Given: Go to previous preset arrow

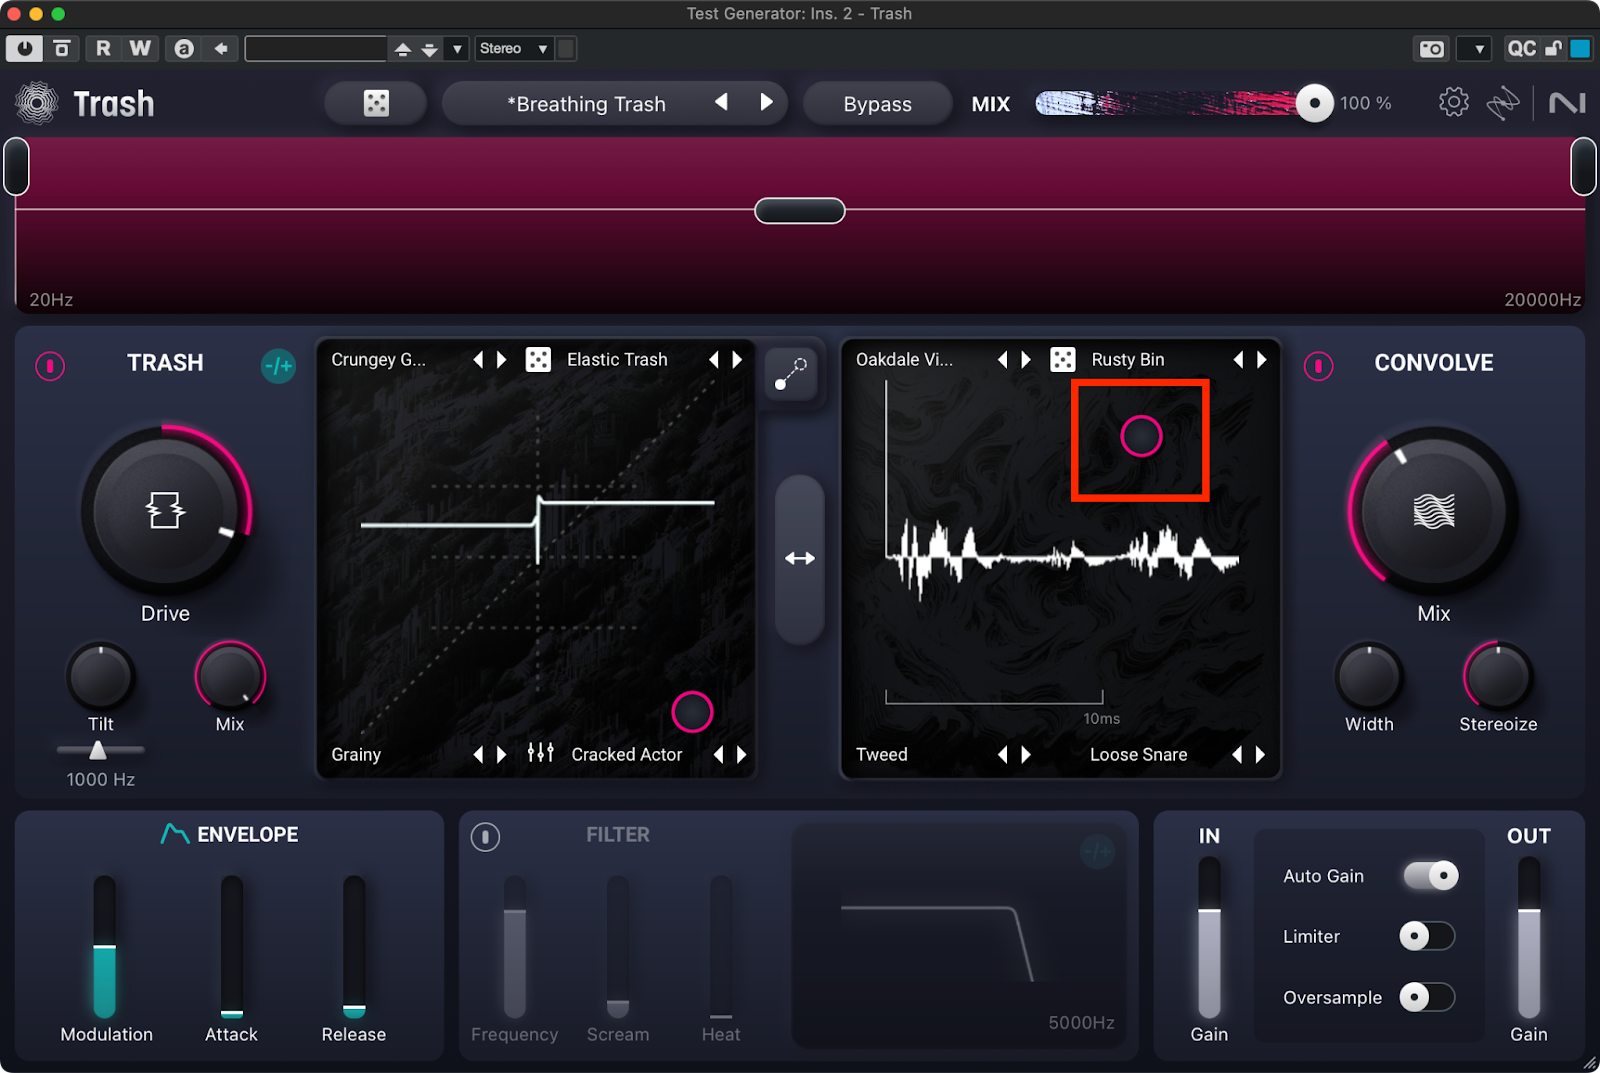Looking at the screenshot, I should click(721, 102).
